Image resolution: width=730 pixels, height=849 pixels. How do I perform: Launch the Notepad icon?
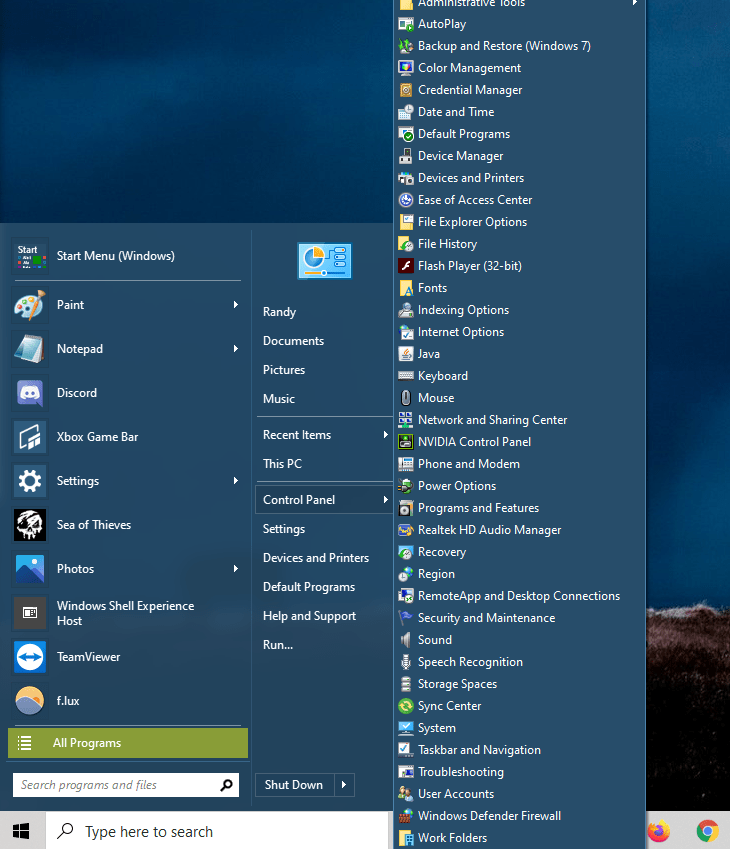tap(30, 349)
